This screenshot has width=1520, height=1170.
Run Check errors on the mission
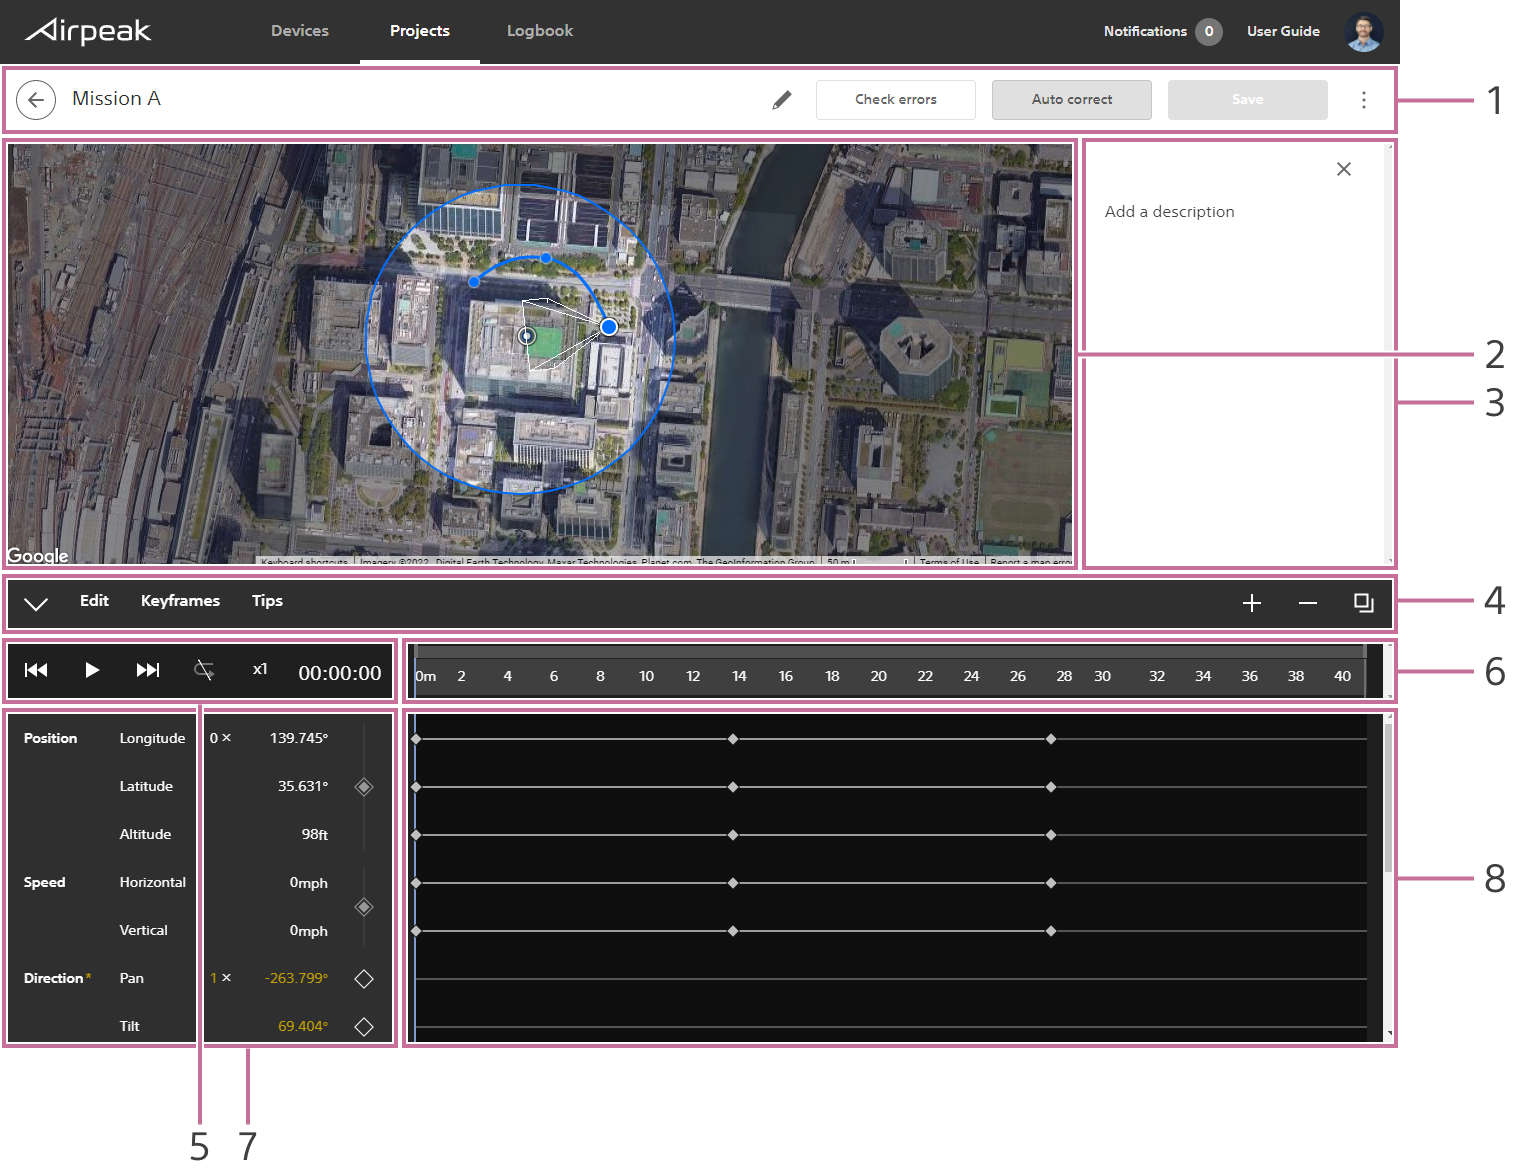coord(895,99)
